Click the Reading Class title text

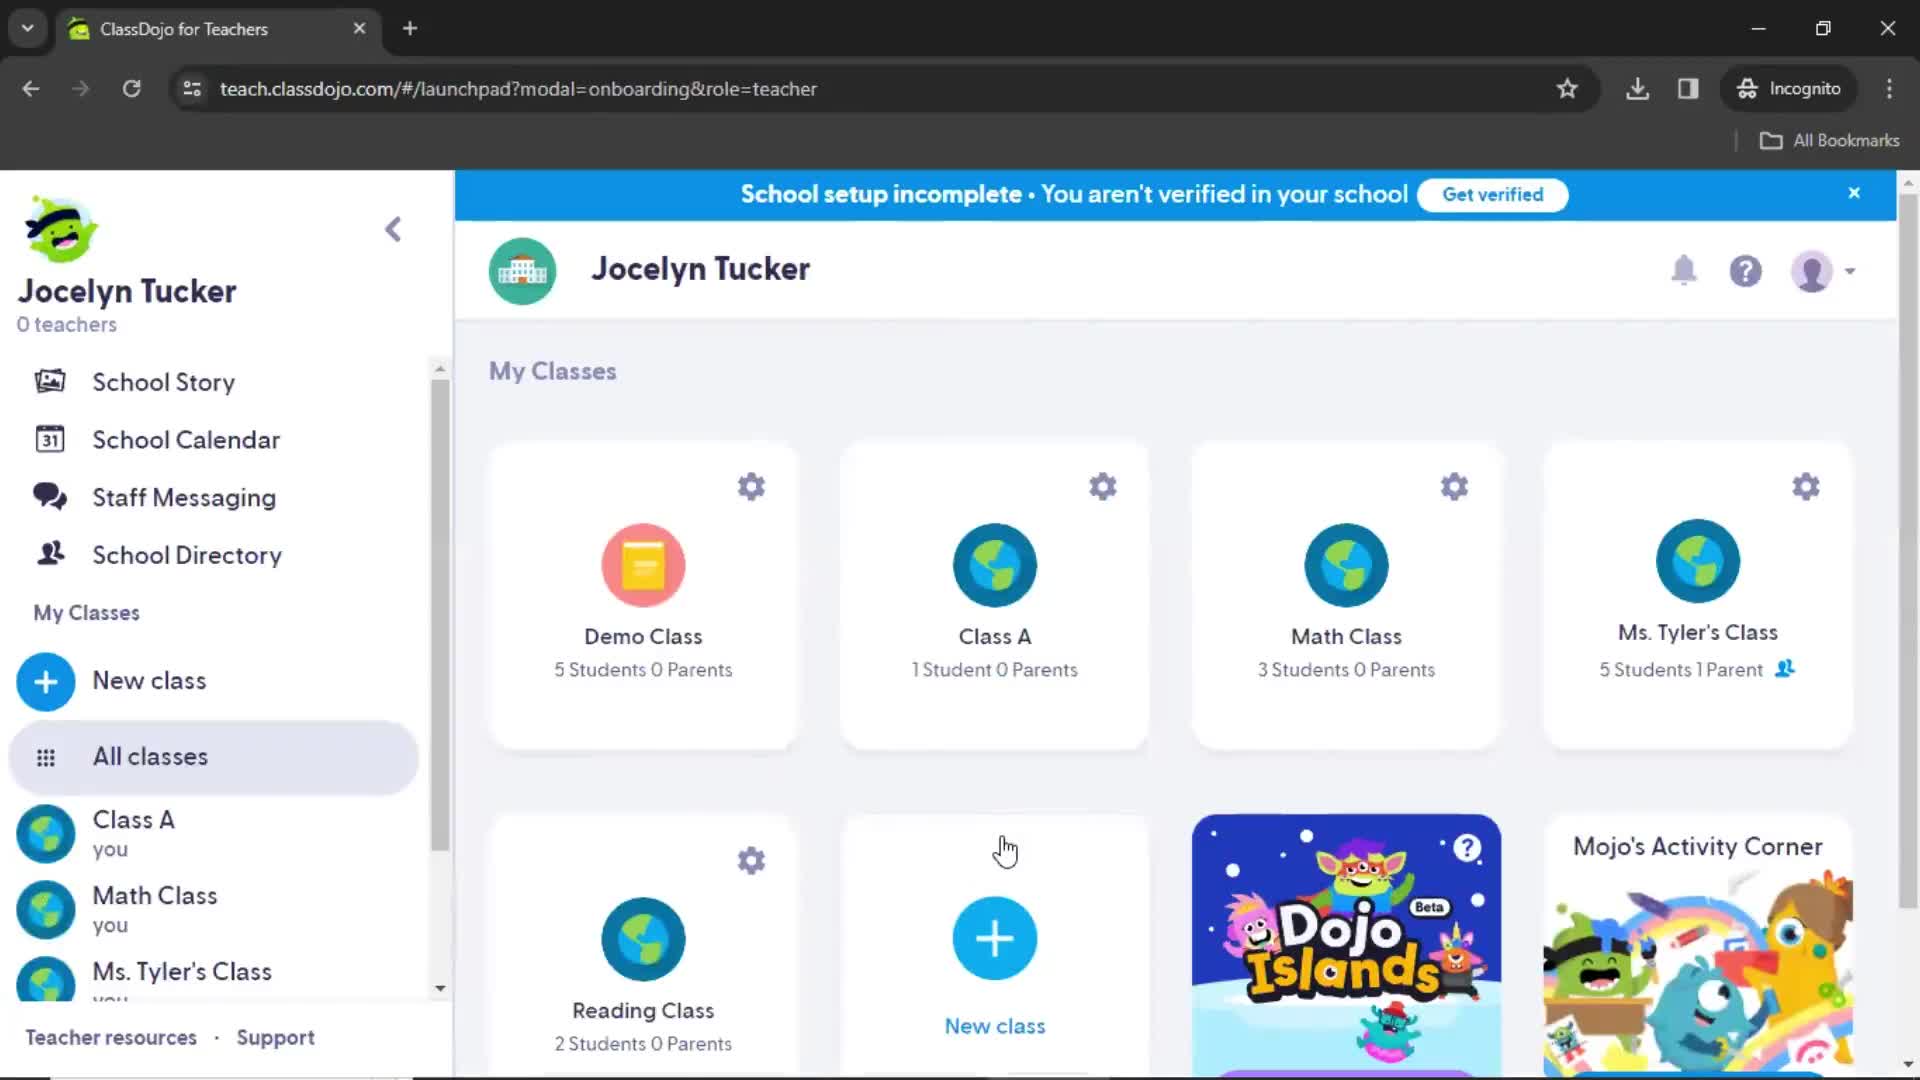pyautogui.click(x=643, y=1011)
